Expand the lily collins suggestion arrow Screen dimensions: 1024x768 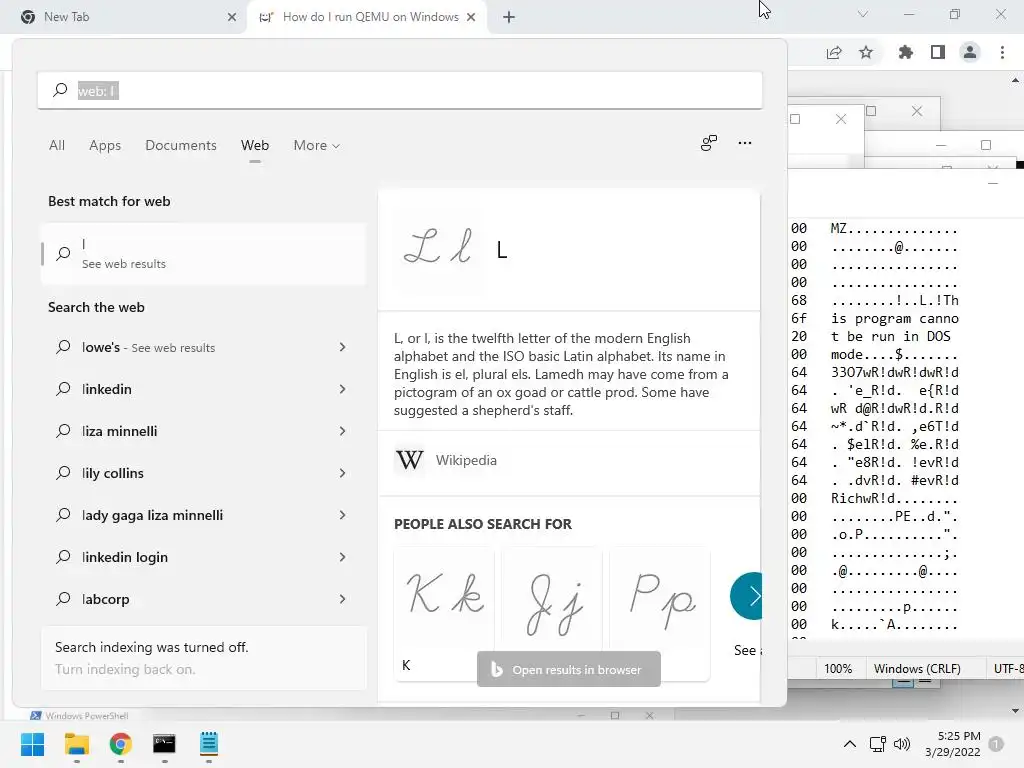[342, 473]
